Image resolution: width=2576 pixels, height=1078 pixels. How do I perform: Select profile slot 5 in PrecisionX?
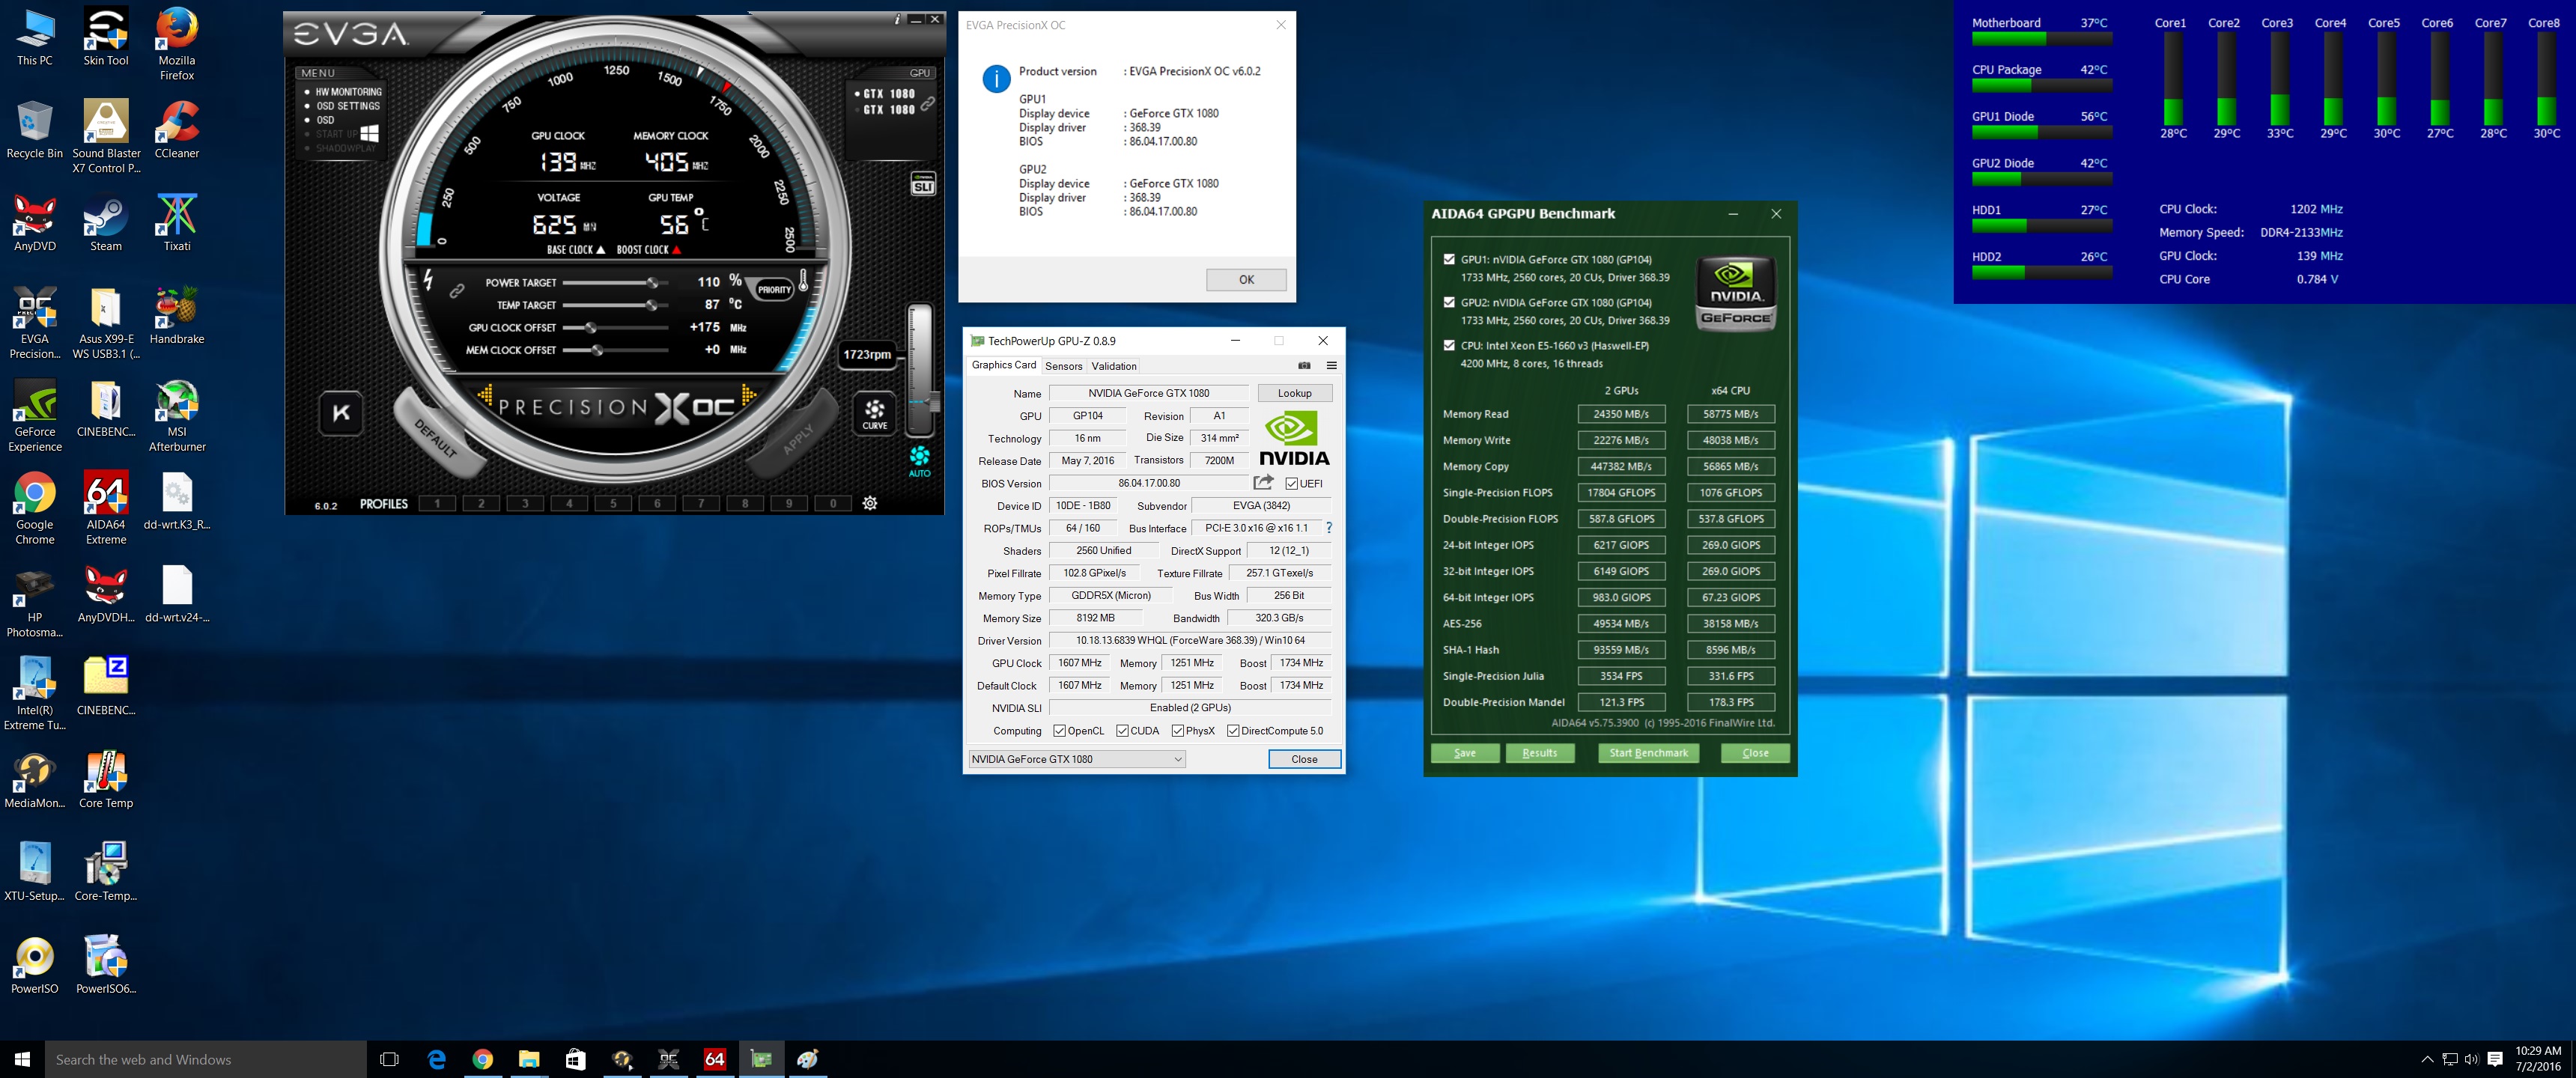[613, 503]
